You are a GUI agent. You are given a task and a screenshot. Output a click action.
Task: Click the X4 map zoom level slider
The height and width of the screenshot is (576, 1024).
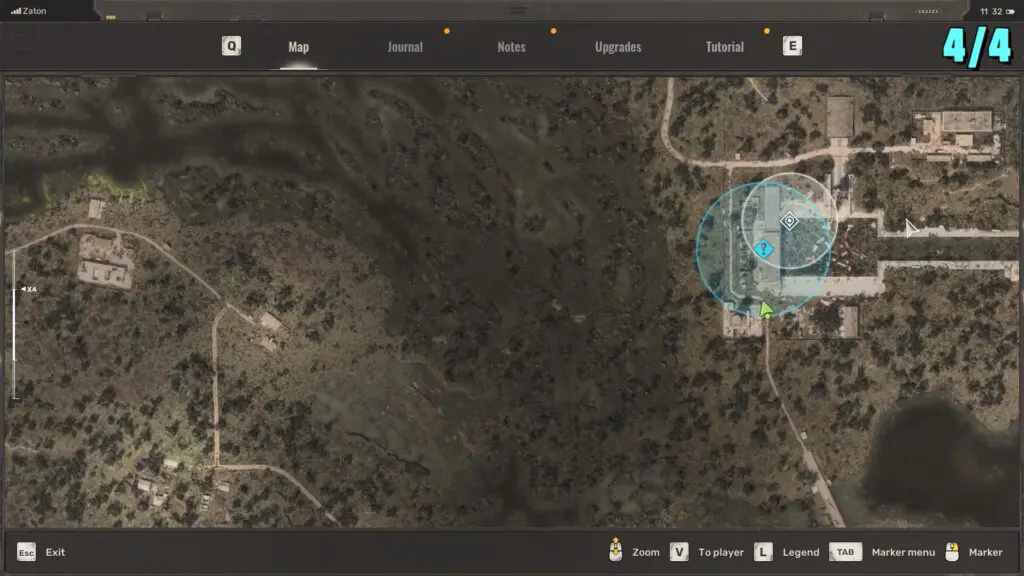[14, 322]
